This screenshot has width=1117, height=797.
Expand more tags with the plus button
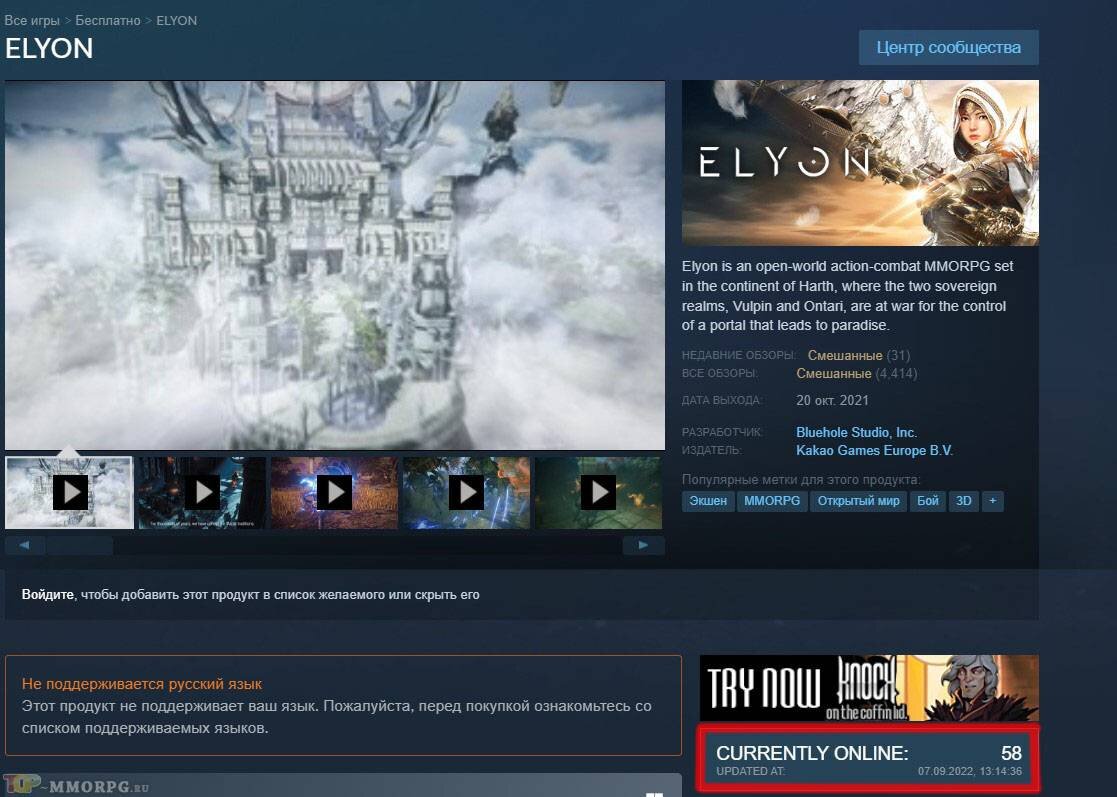click(x=992, y=501)
